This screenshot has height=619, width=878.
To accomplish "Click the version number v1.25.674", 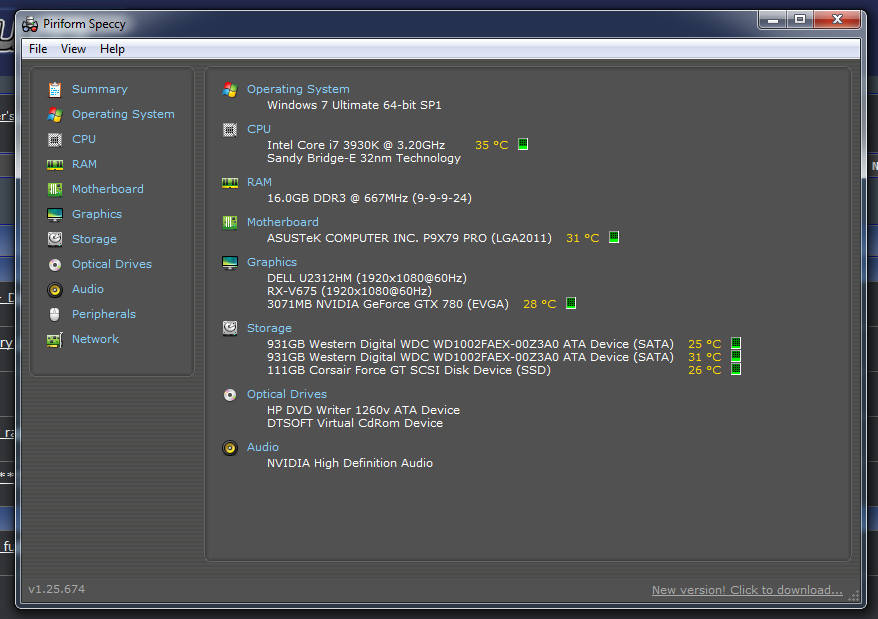I will tap(57, 589).
